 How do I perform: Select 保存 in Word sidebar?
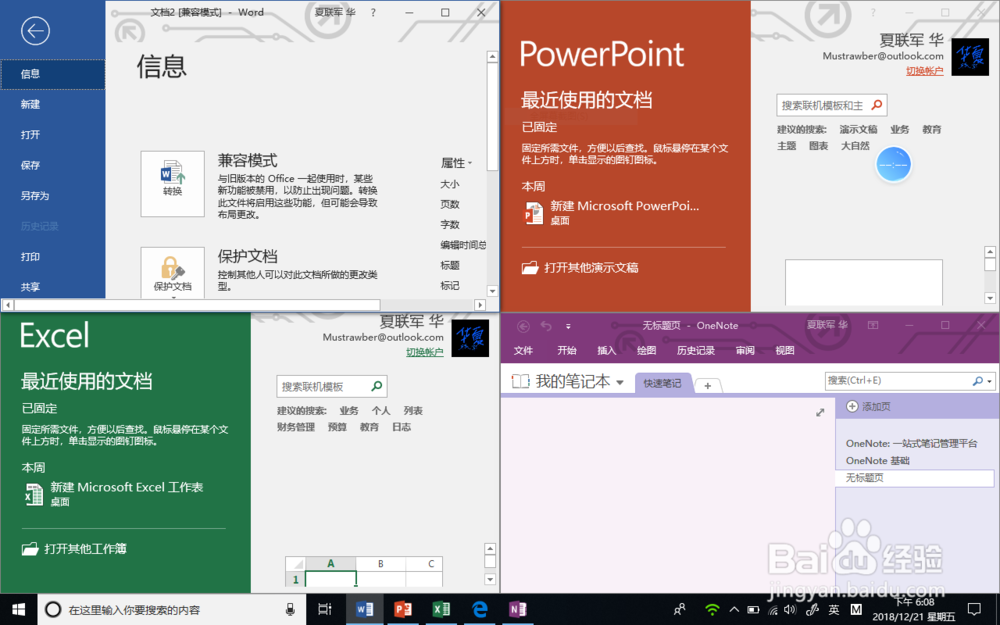tap(52, 165)
